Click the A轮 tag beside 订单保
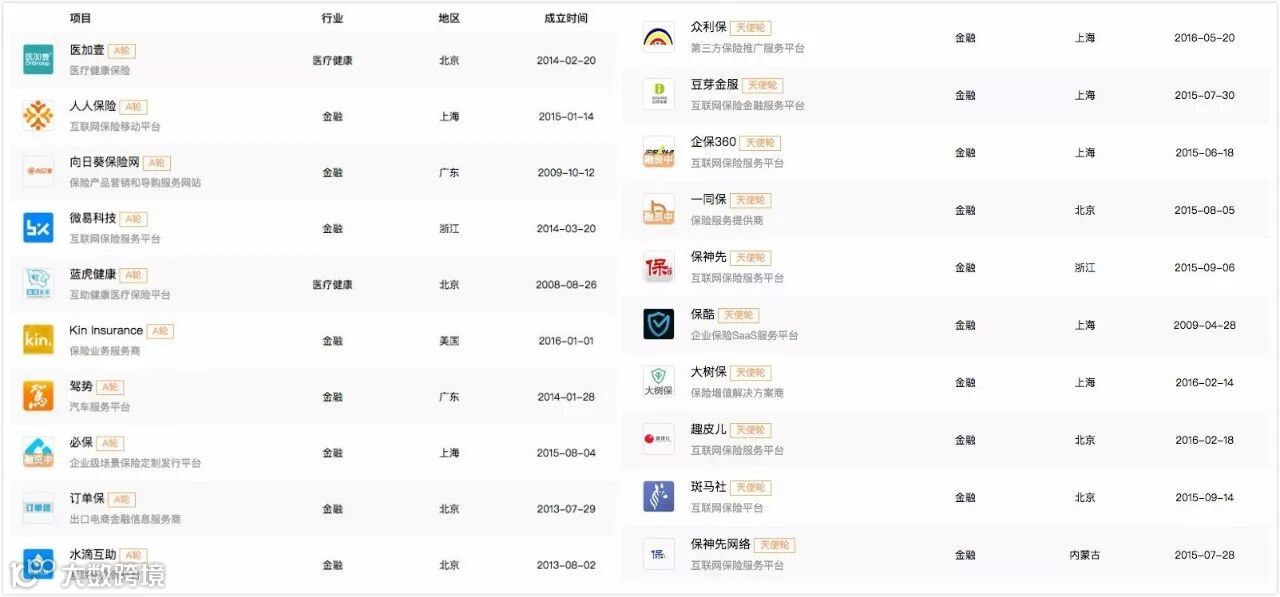1280x597 pixels. coord(122,499)
